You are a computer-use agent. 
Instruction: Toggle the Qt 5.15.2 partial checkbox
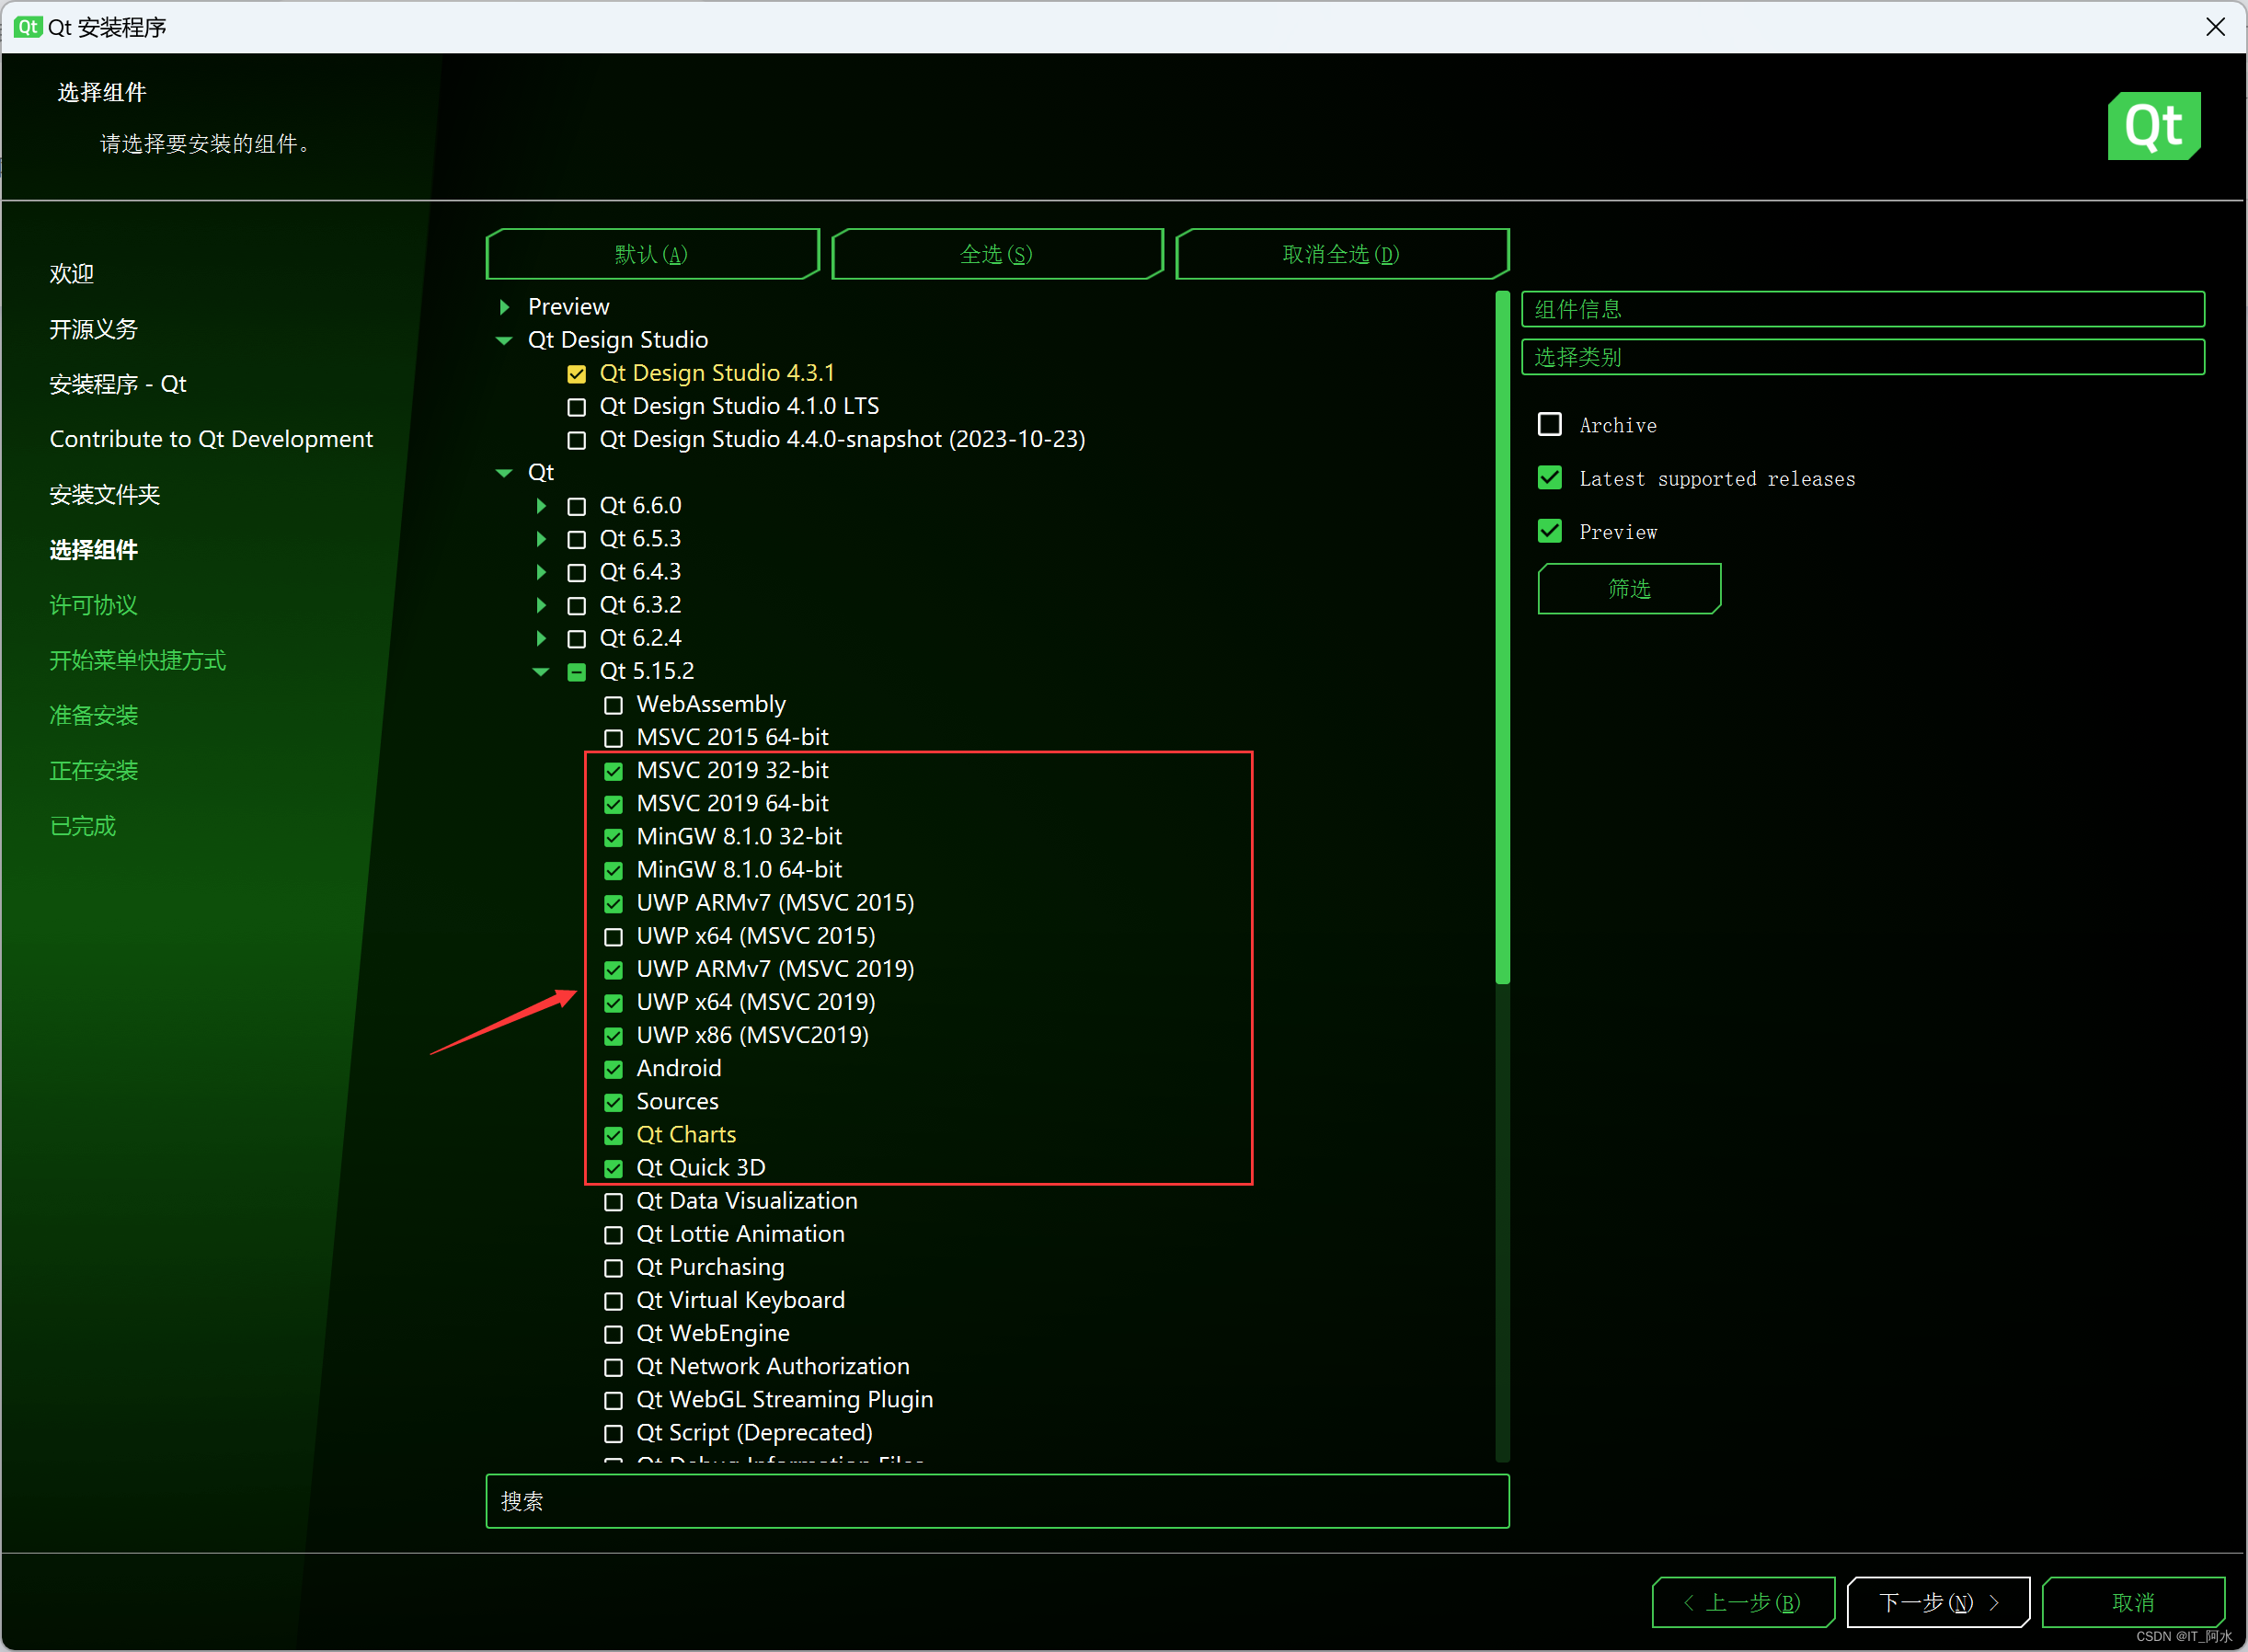(576, 672)
